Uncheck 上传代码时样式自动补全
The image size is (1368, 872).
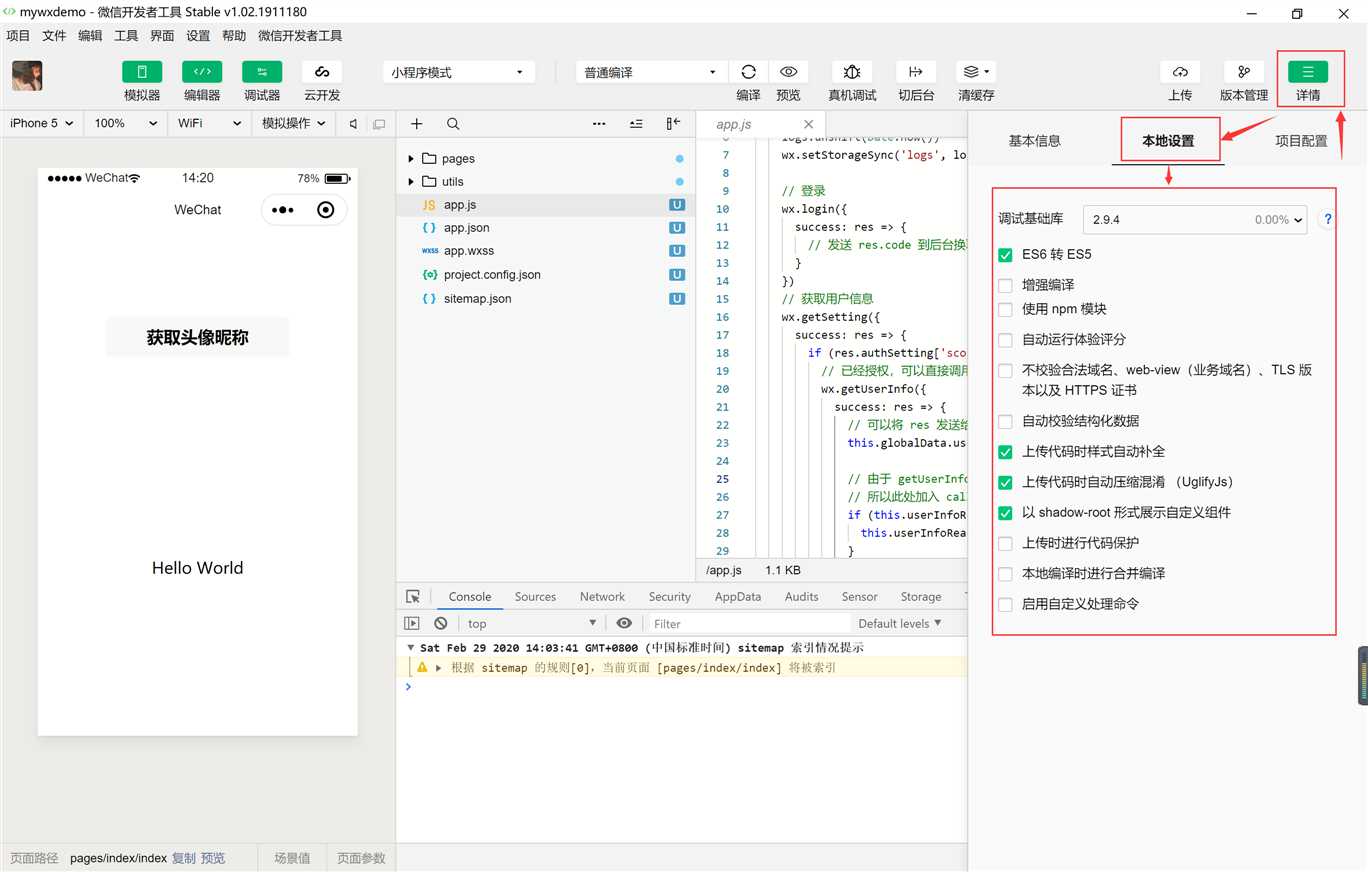coord(1005,452)
